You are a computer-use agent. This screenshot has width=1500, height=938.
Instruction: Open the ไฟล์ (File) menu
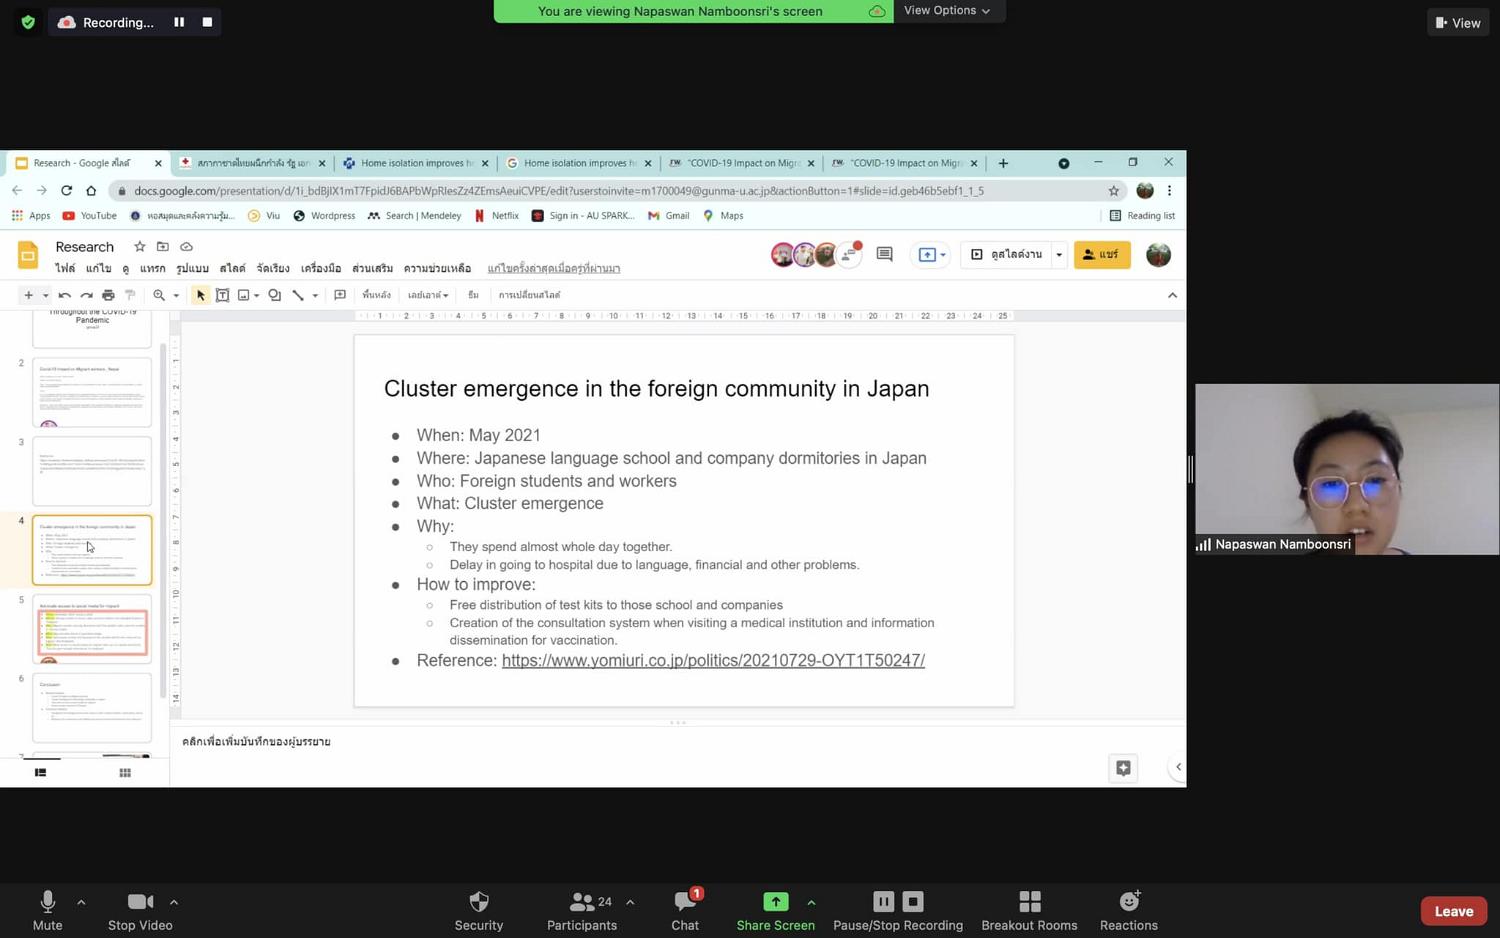[65, 268]
